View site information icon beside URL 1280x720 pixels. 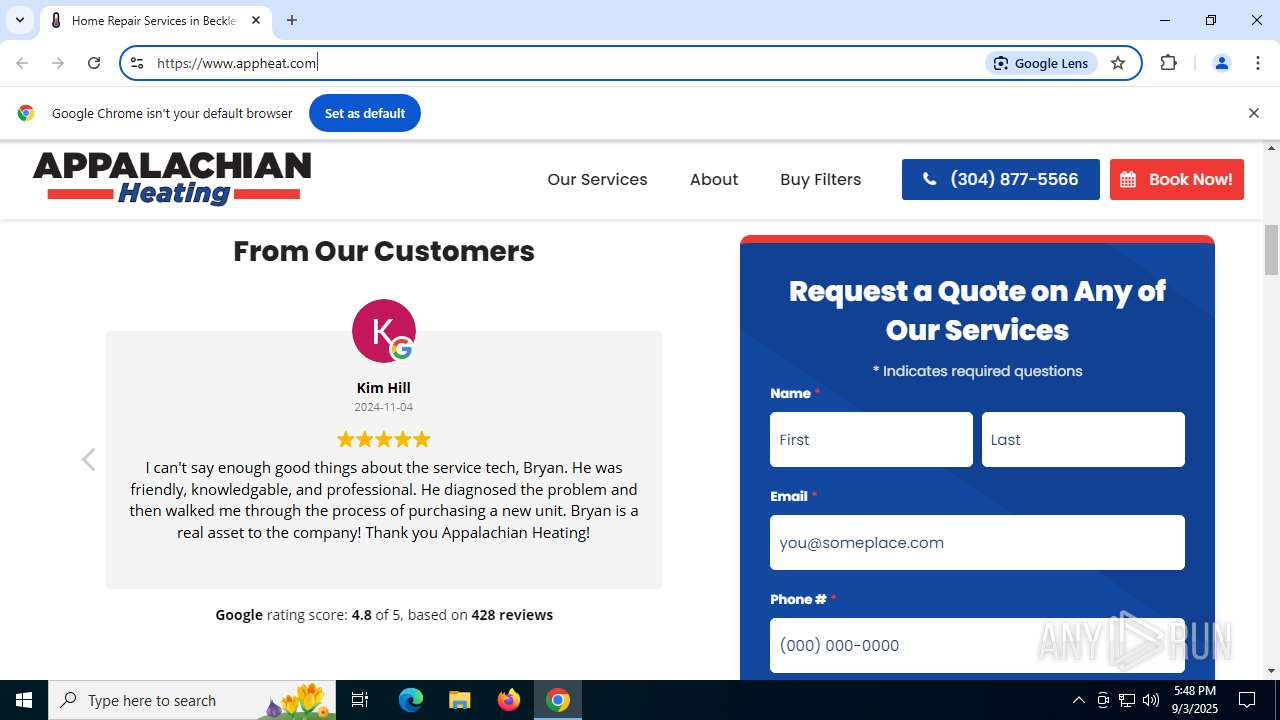click(x=137, y=63)
